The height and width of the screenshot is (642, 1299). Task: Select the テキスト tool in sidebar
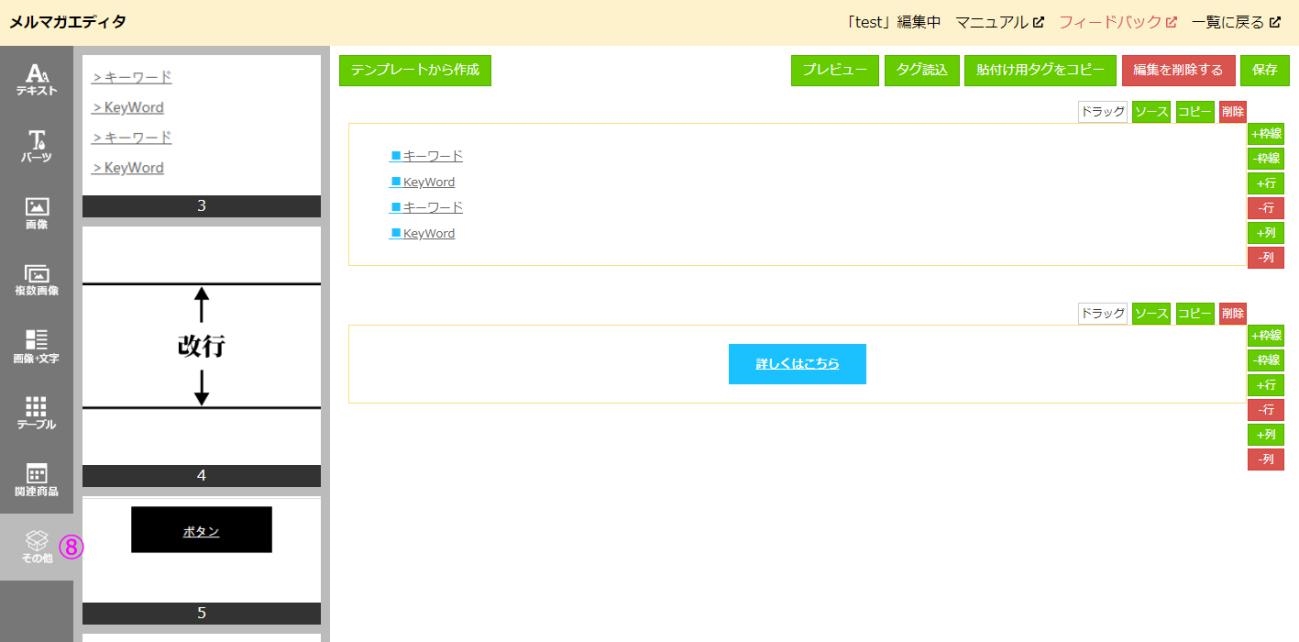(x=36, y=79)
